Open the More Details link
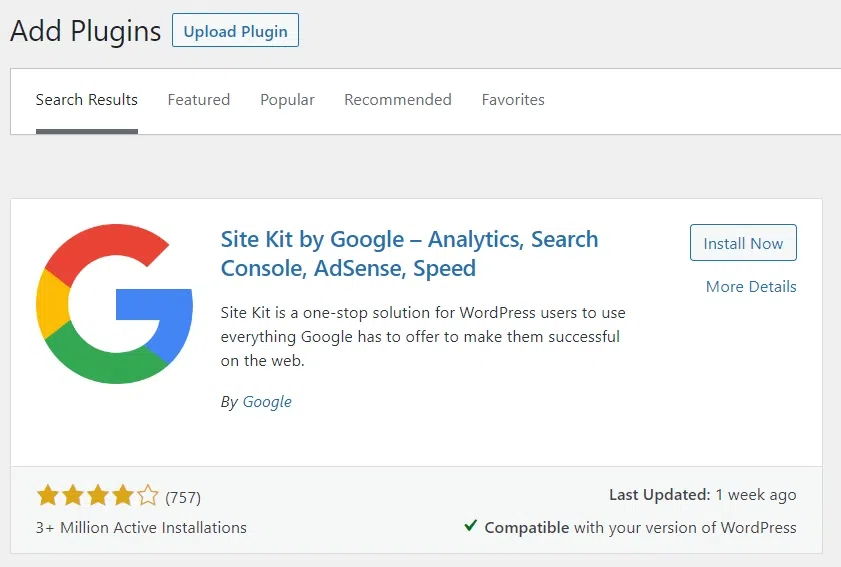The width and height of the screenshot is (841, 567). point(751,286)
